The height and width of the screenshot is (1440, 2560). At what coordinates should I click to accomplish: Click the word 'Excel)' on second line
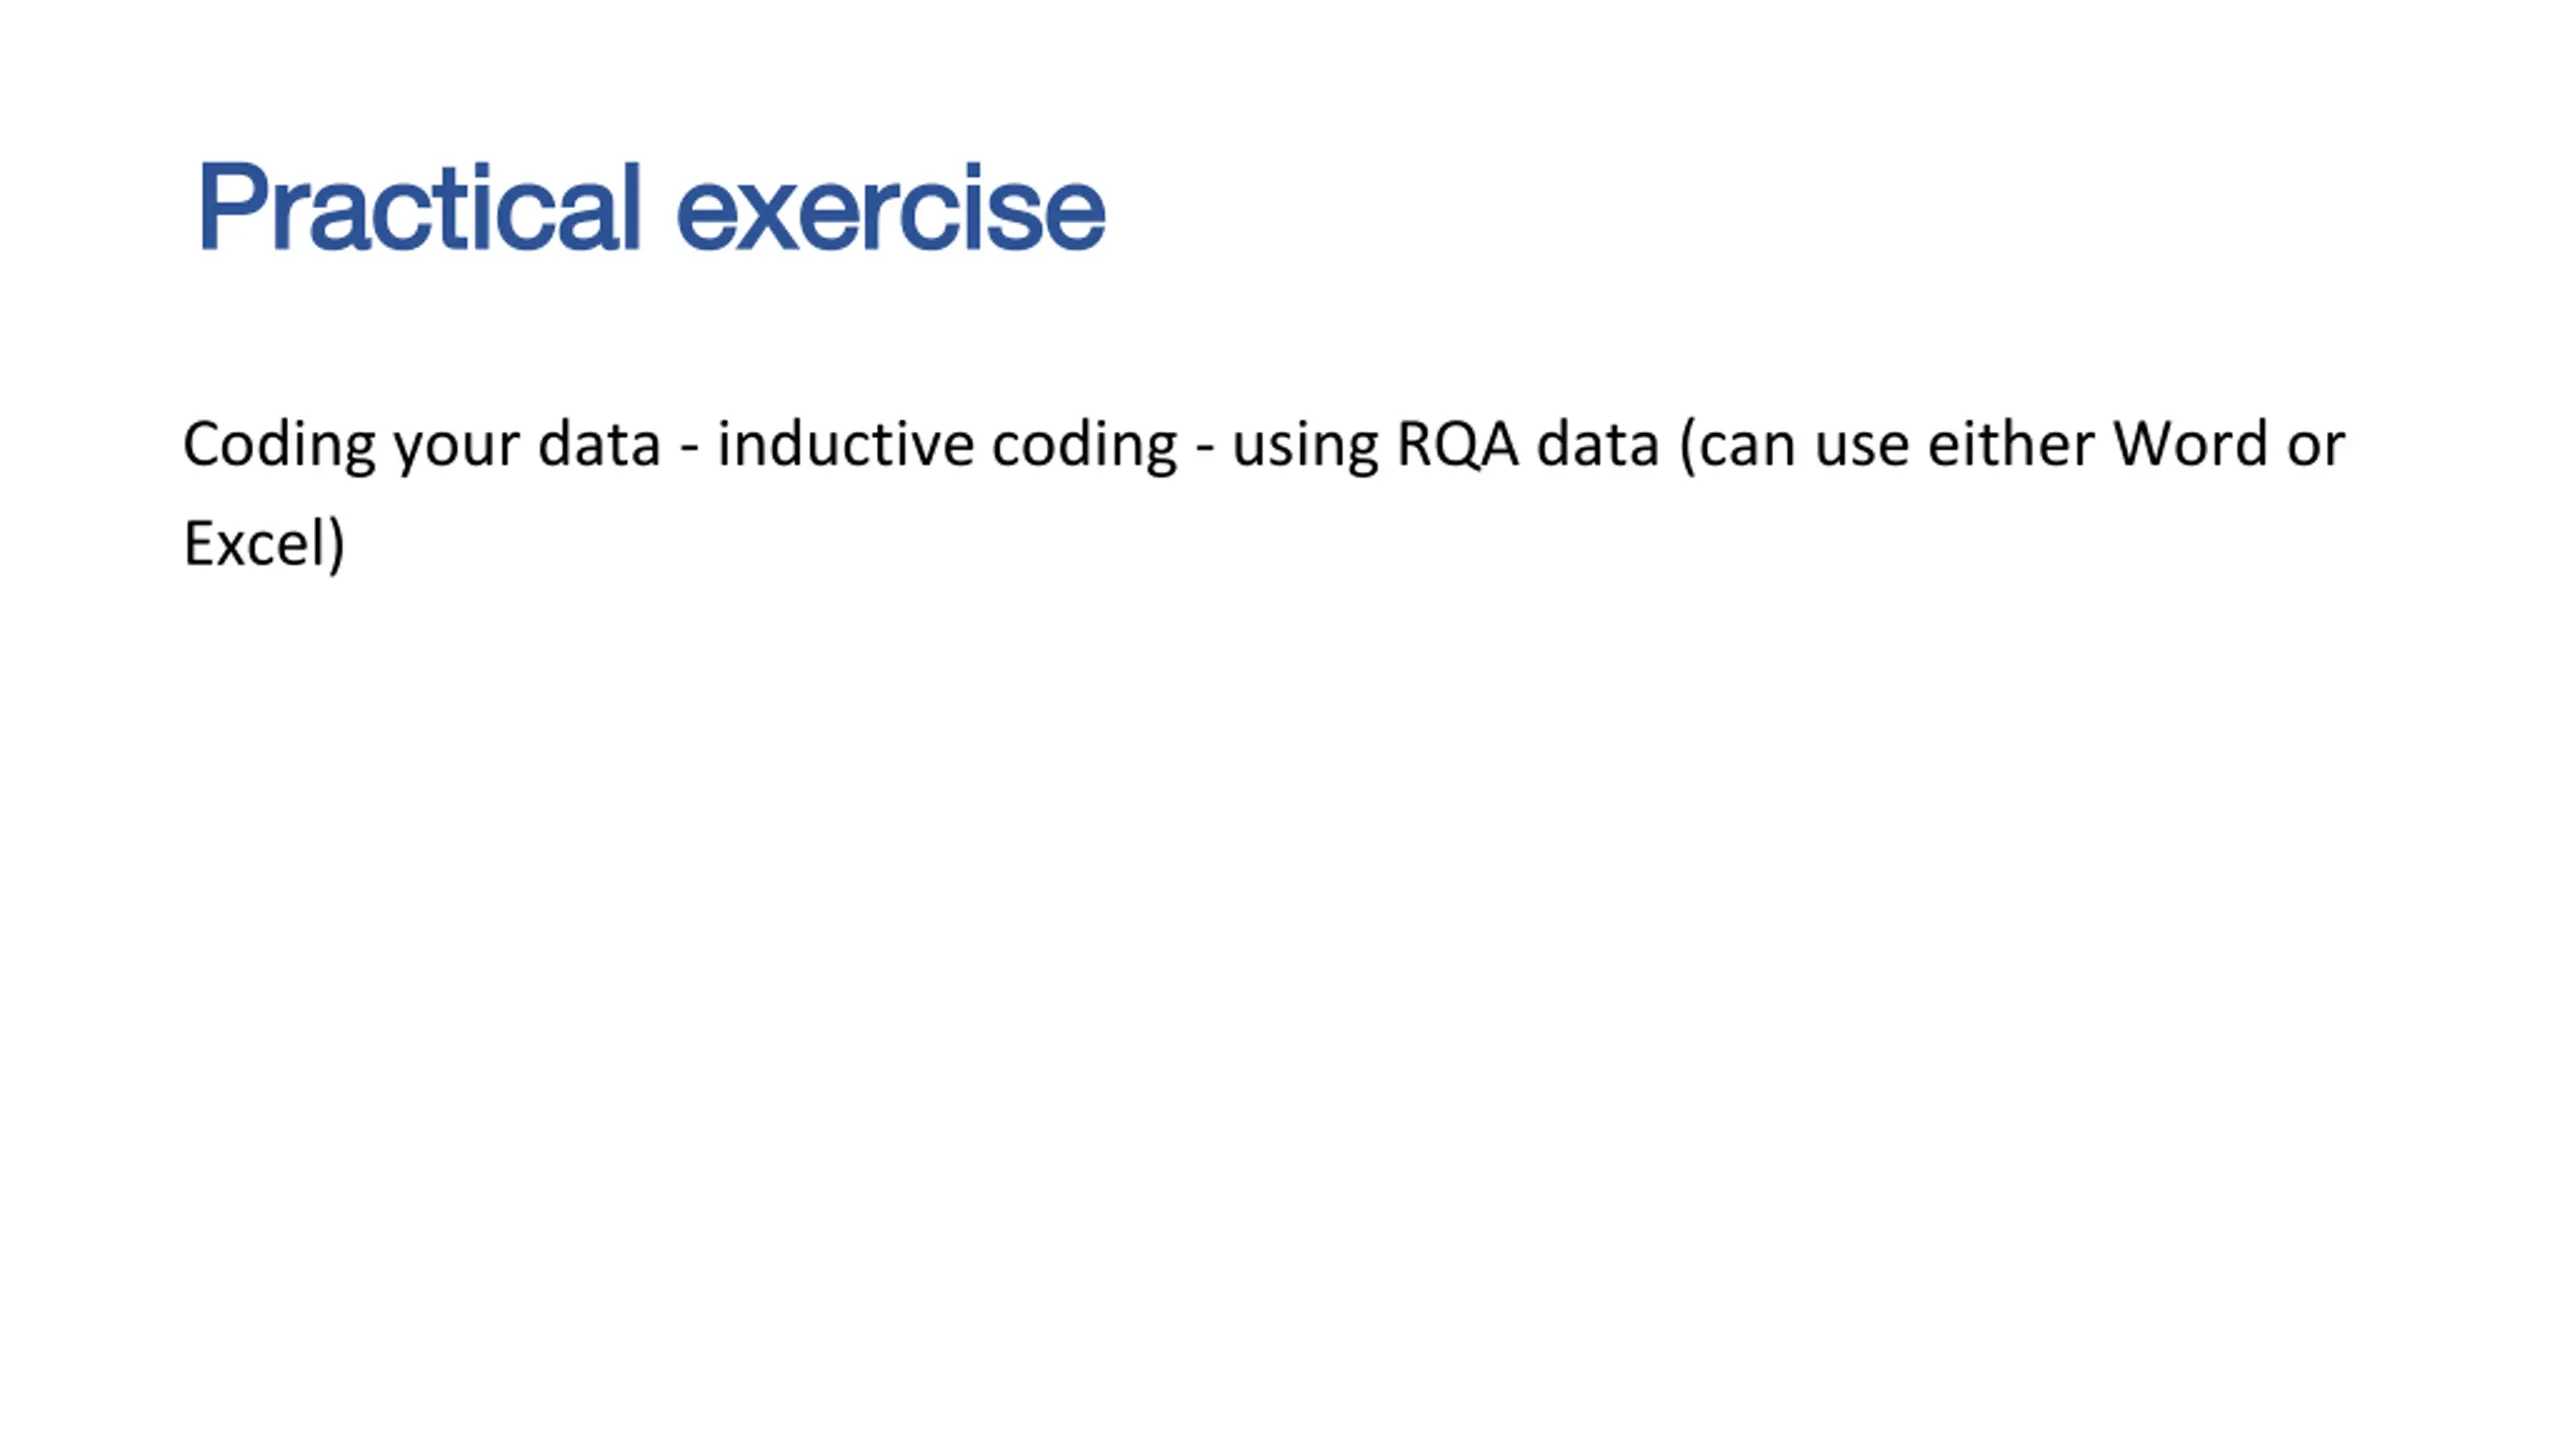pyautogui.click(x=264, y=544)
